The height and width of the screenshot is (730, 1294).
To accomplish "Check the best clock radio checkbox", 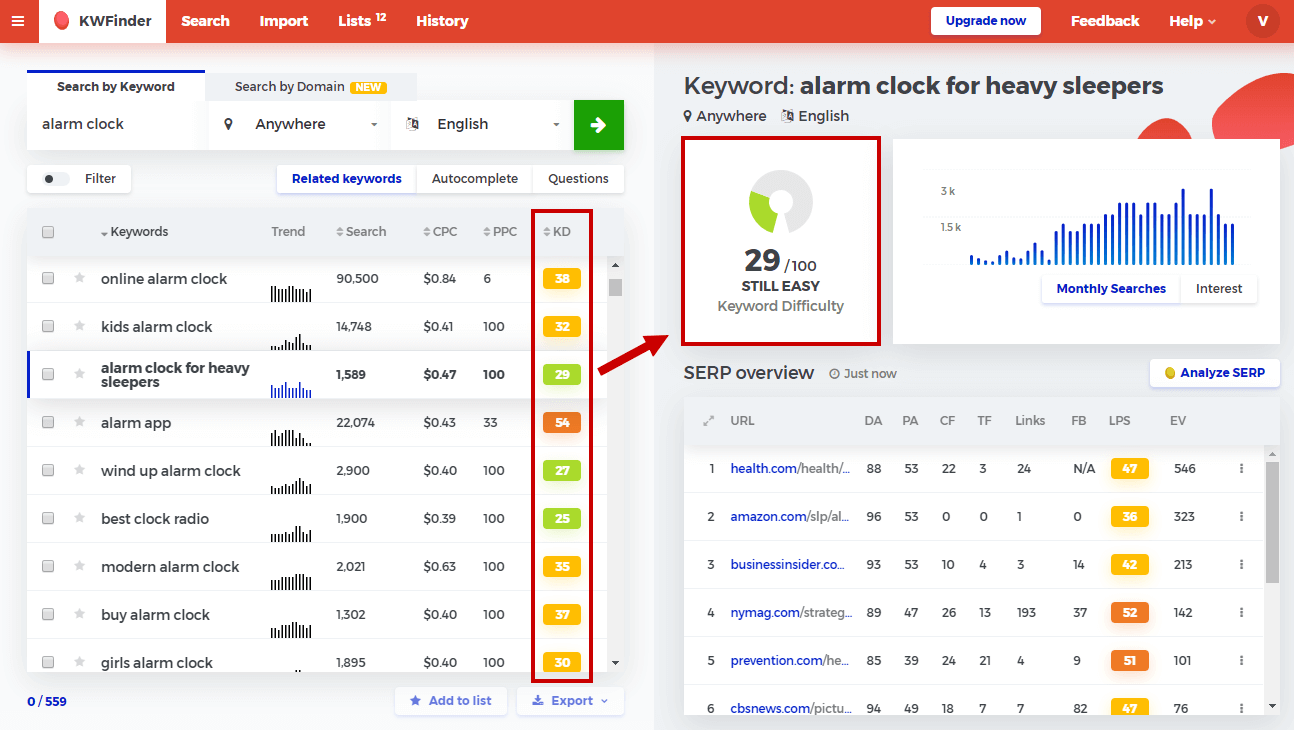I will [48, 518].
